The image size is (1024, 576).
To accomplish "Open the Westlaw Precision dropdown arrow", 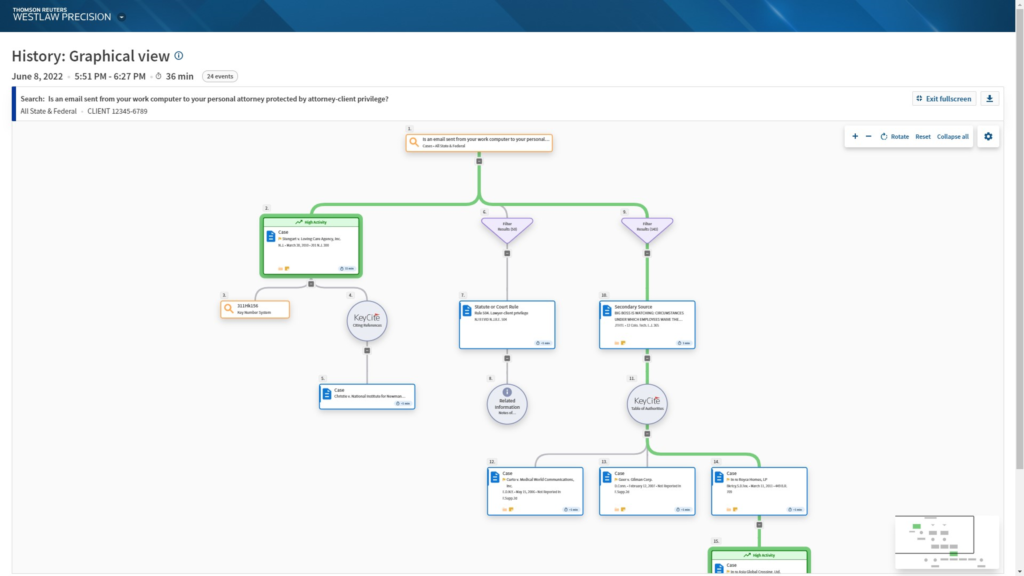I will click(x=121, y=16).
